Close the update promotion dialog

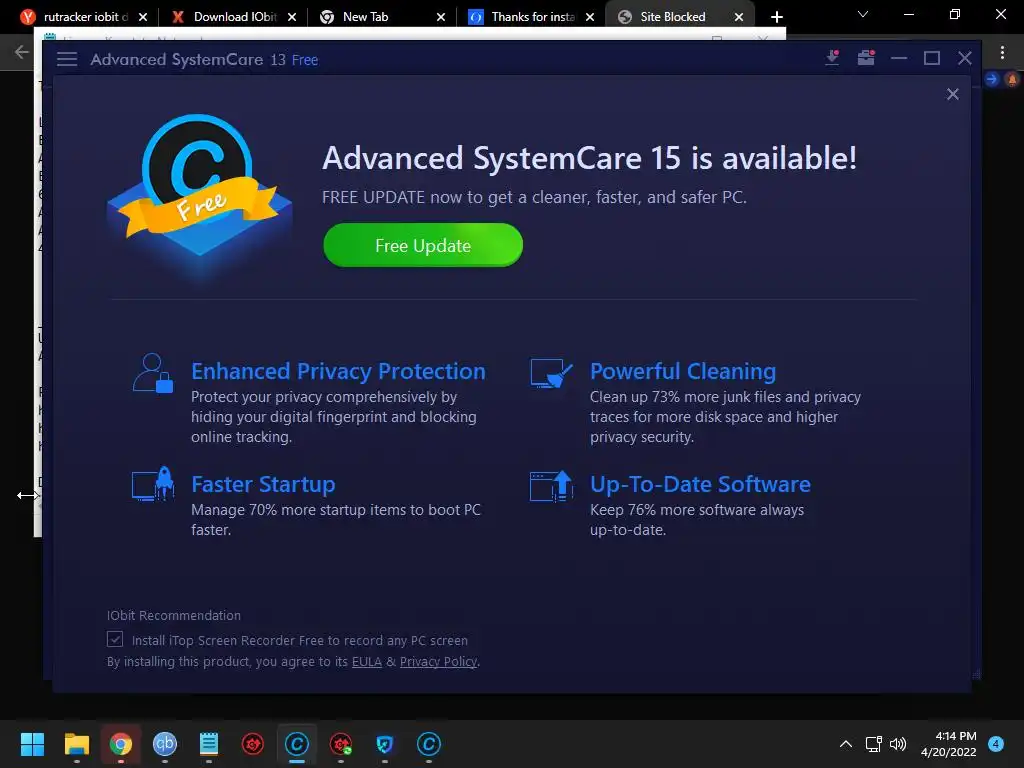[x=953, y=94]
